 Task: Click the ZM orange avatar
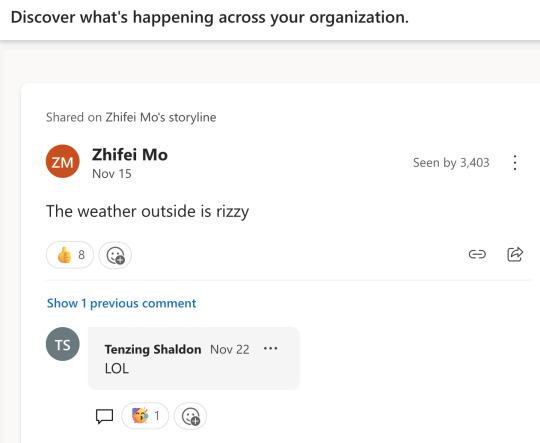pyautogui.click(x=63, y=161)
